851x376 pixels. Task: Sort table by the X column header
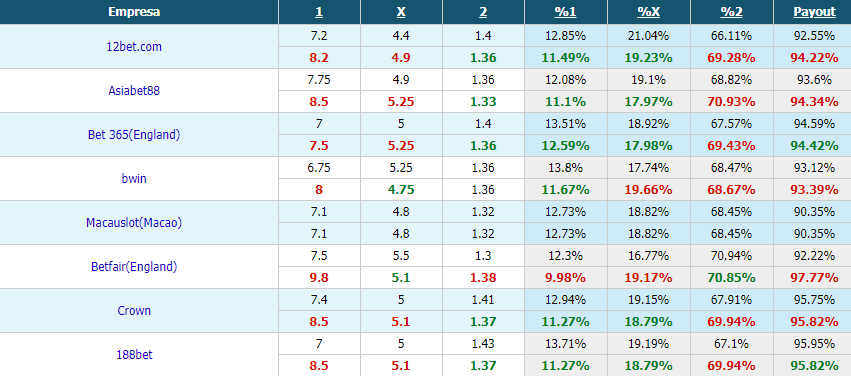click(x=401, y=12)
